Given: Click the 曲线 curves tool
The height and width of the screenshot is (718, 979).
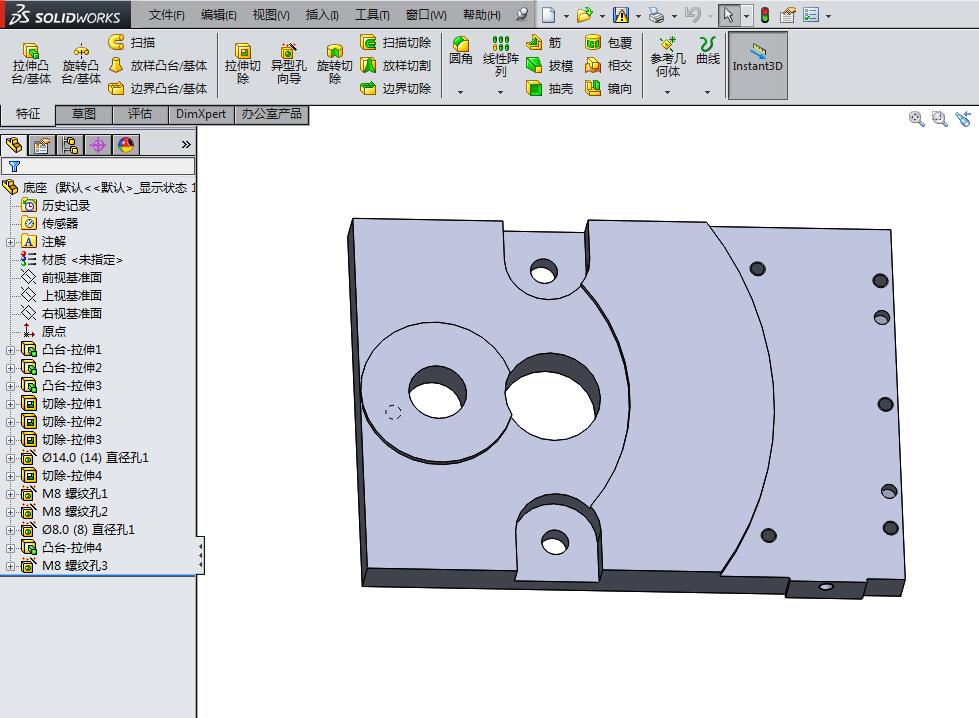Looking at the screenshot, I should tap(707, 50).
